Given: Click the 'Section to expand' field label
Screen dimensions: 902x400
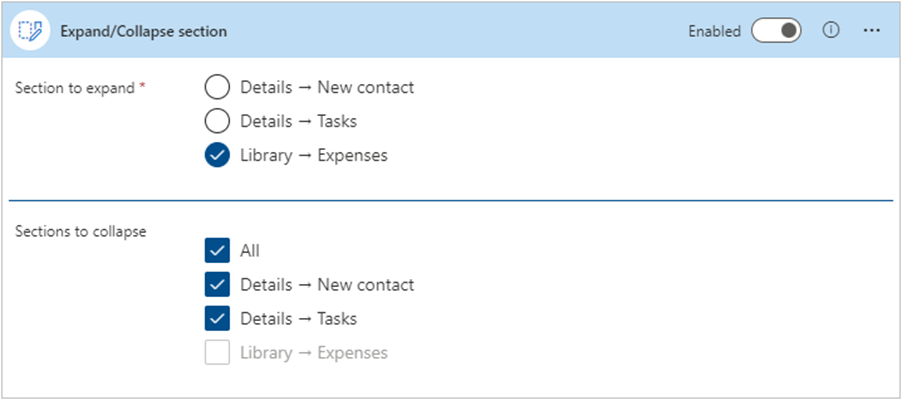Looking at the screenshot, I should click(x=75, y=88).
